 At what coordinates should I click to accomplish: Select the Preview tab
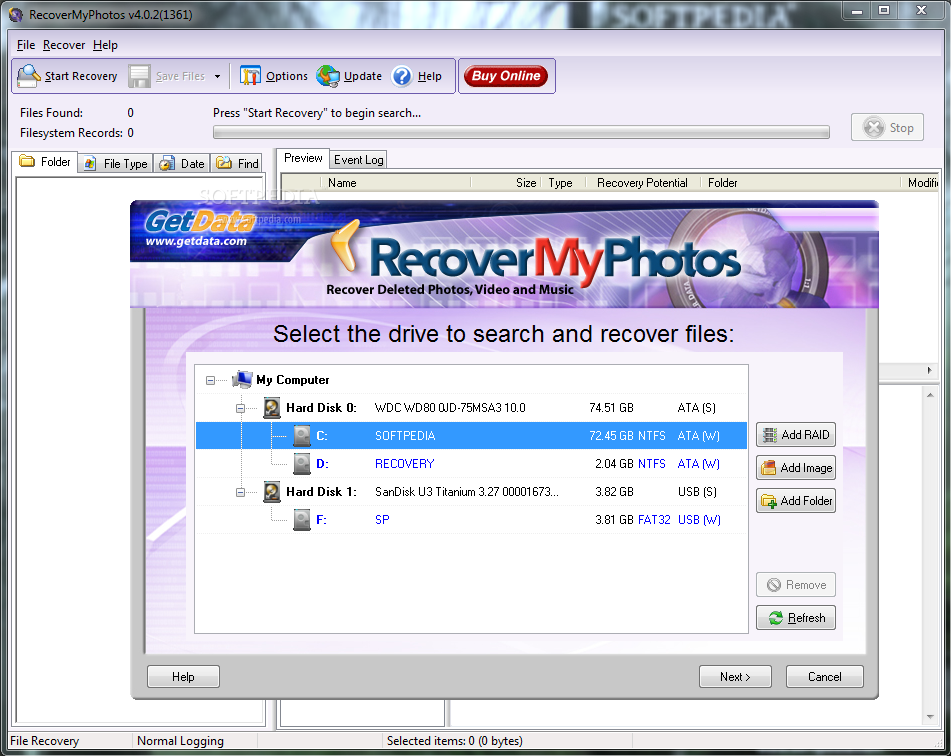[303, 158]
